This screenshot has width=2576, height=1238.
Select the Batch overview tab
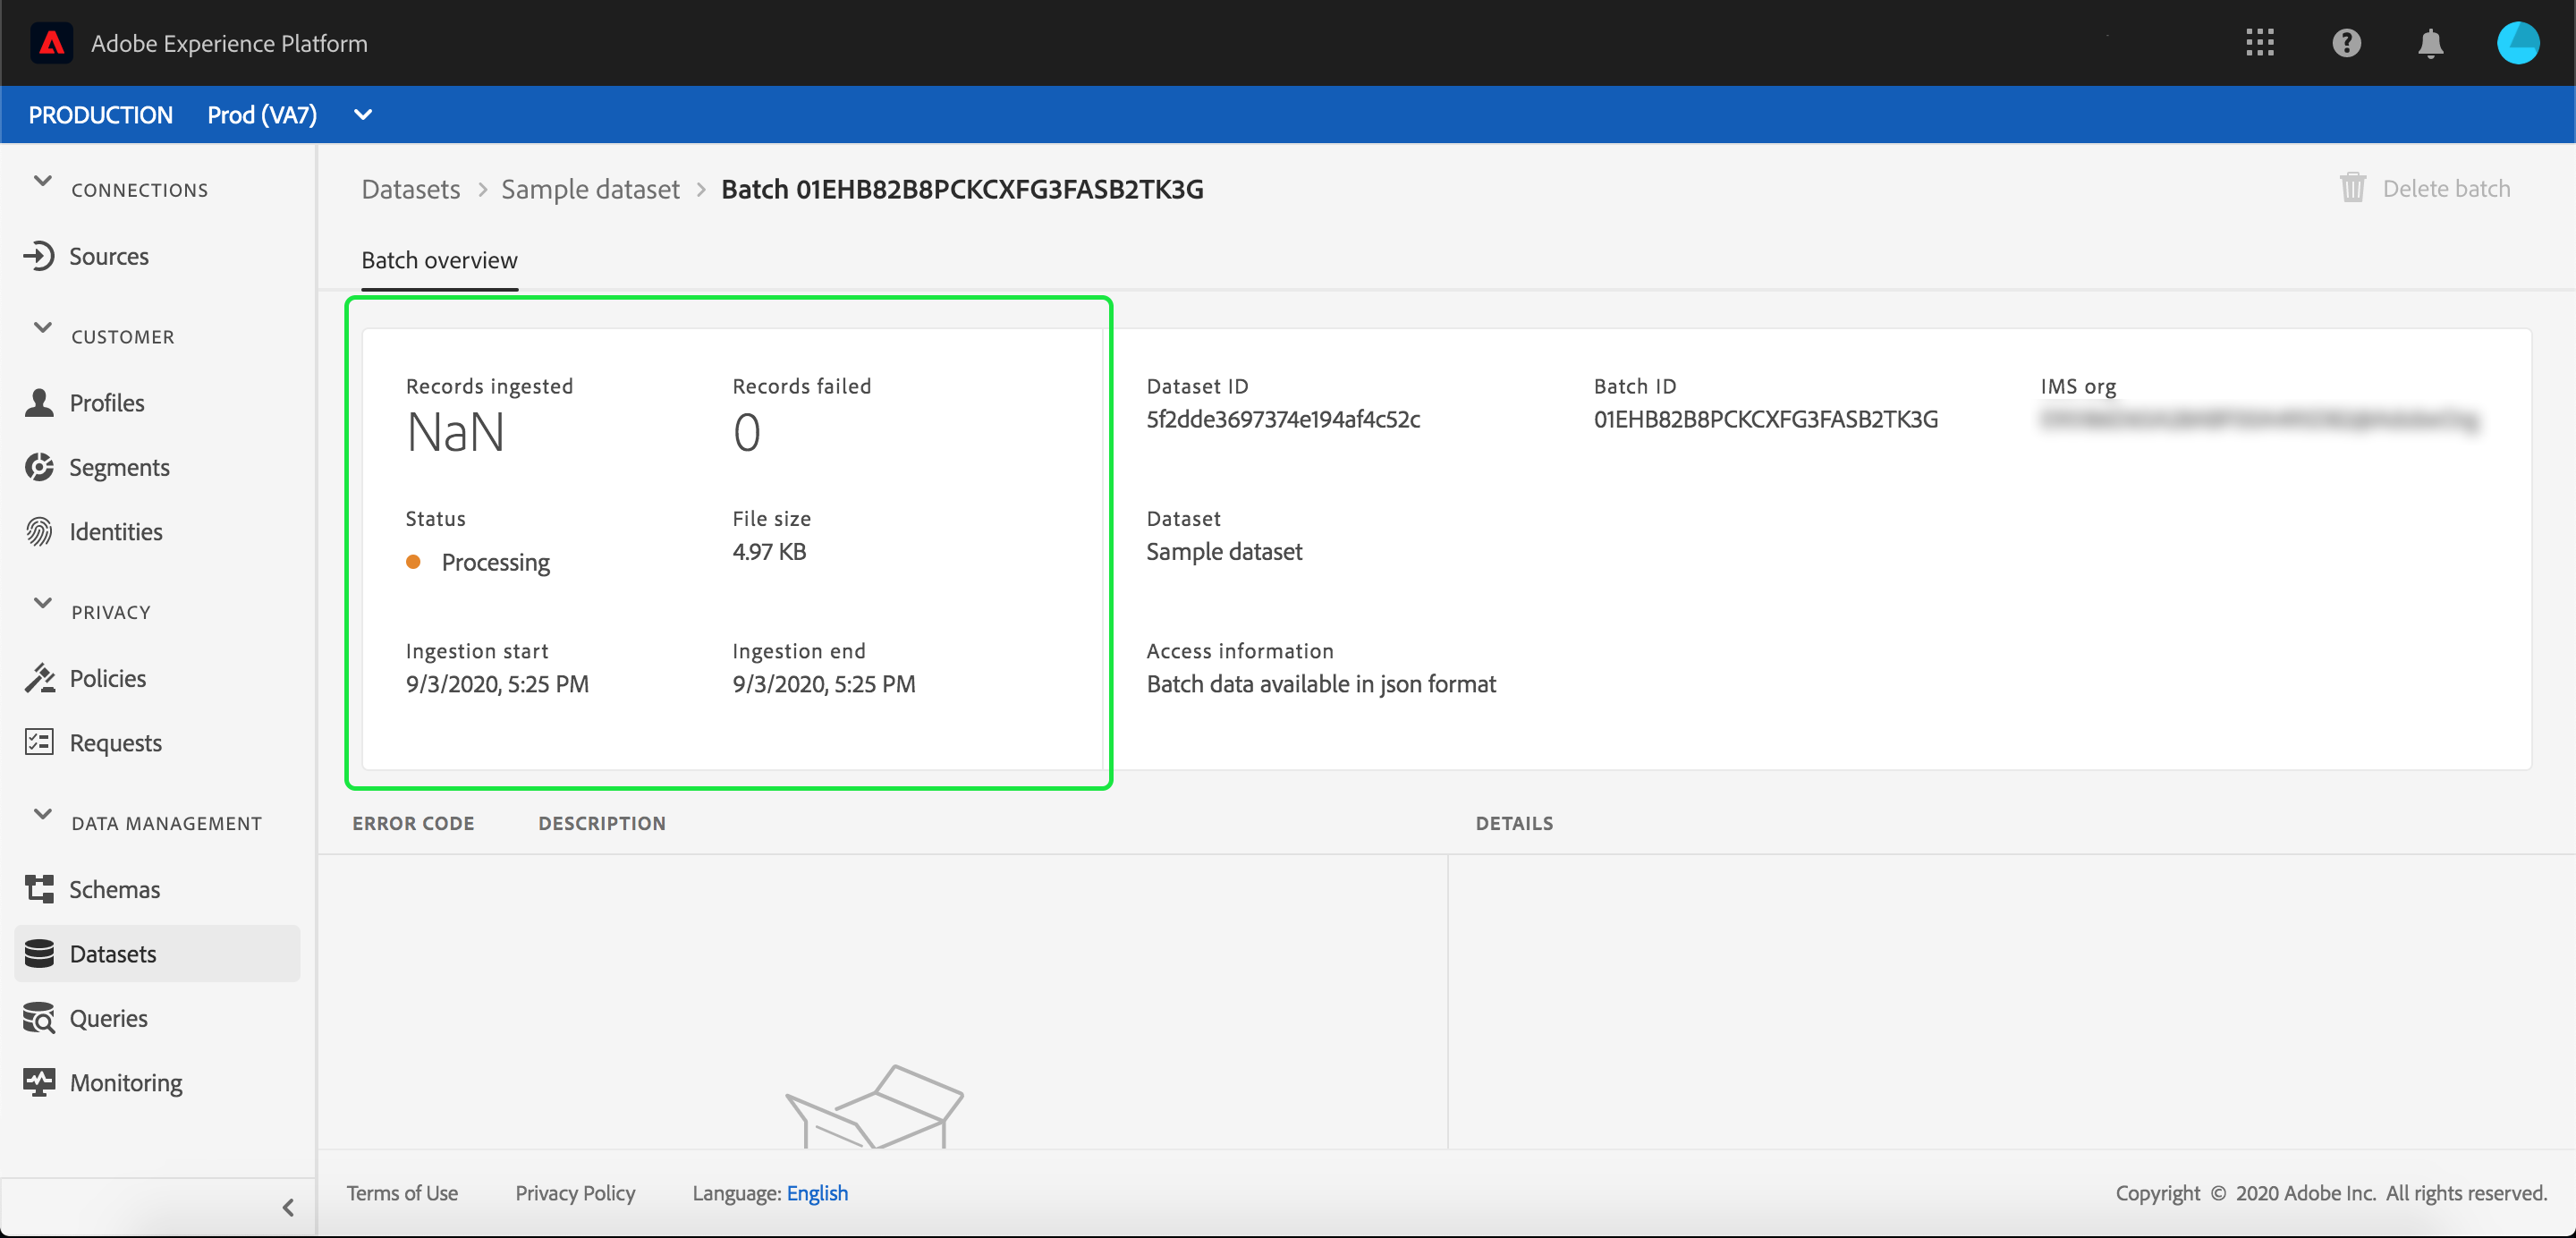(439, 260)
